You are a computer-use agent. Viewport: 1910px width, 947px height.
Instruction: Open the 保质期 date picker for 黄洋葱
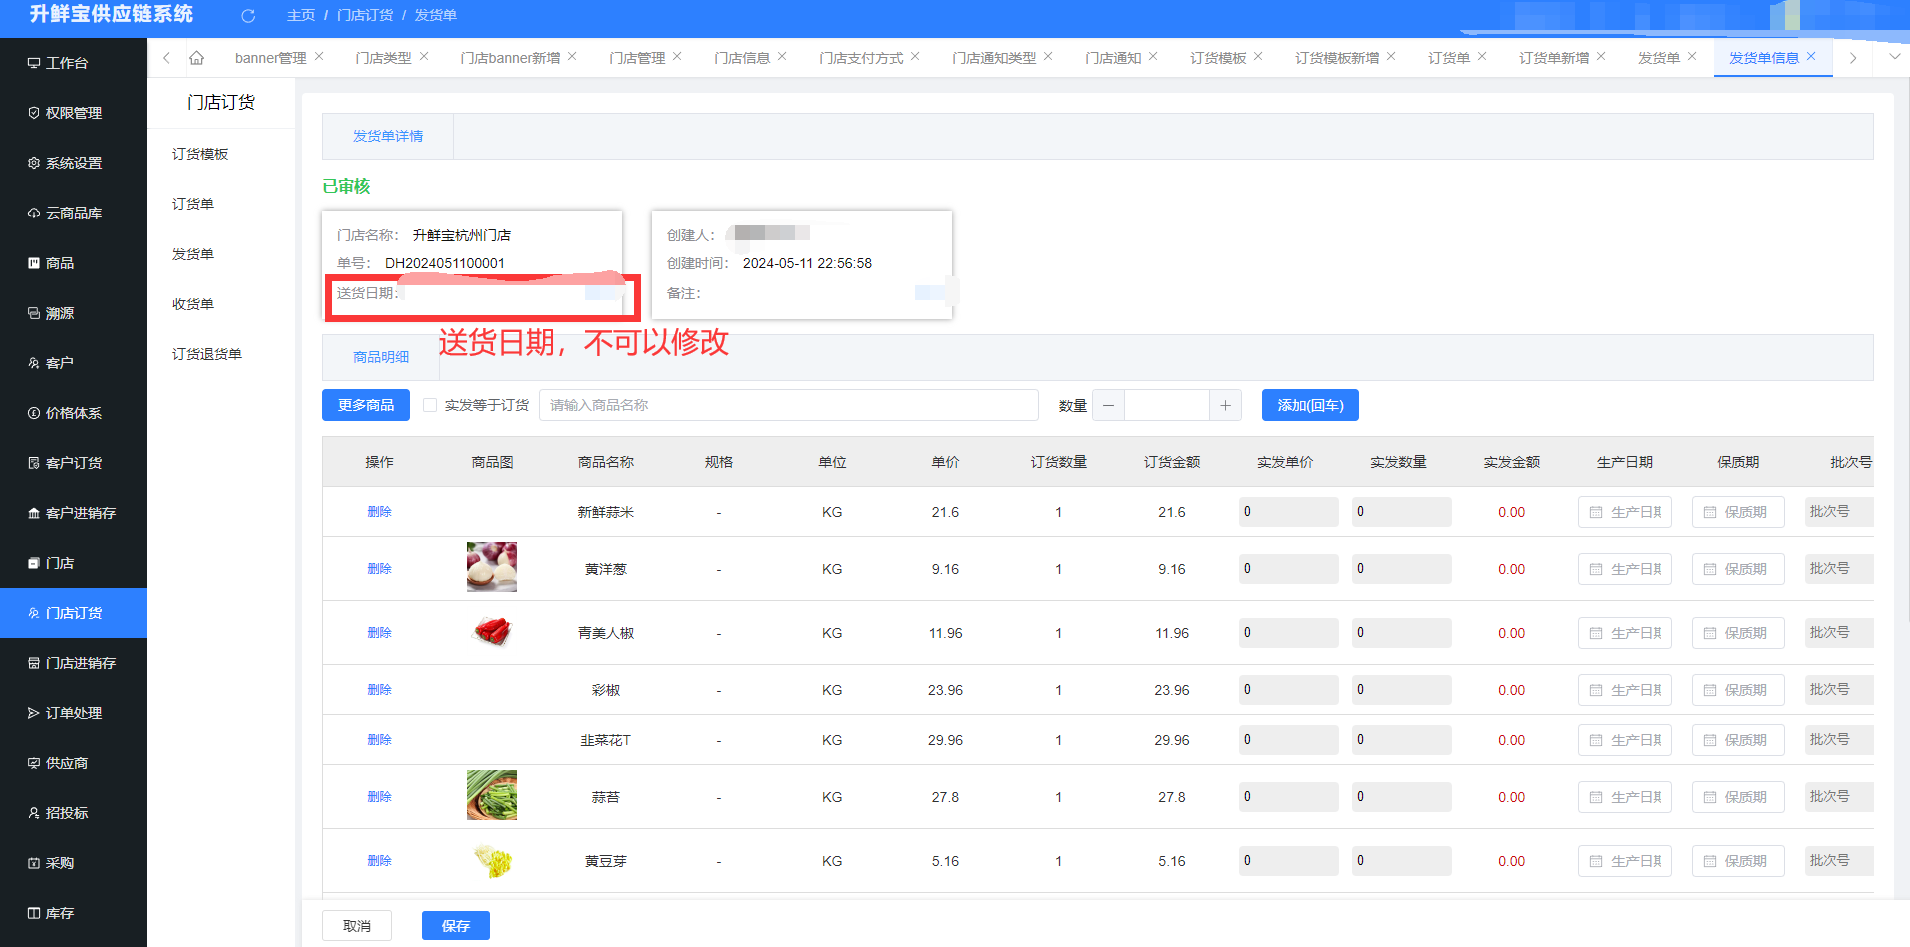[1738, 569]
